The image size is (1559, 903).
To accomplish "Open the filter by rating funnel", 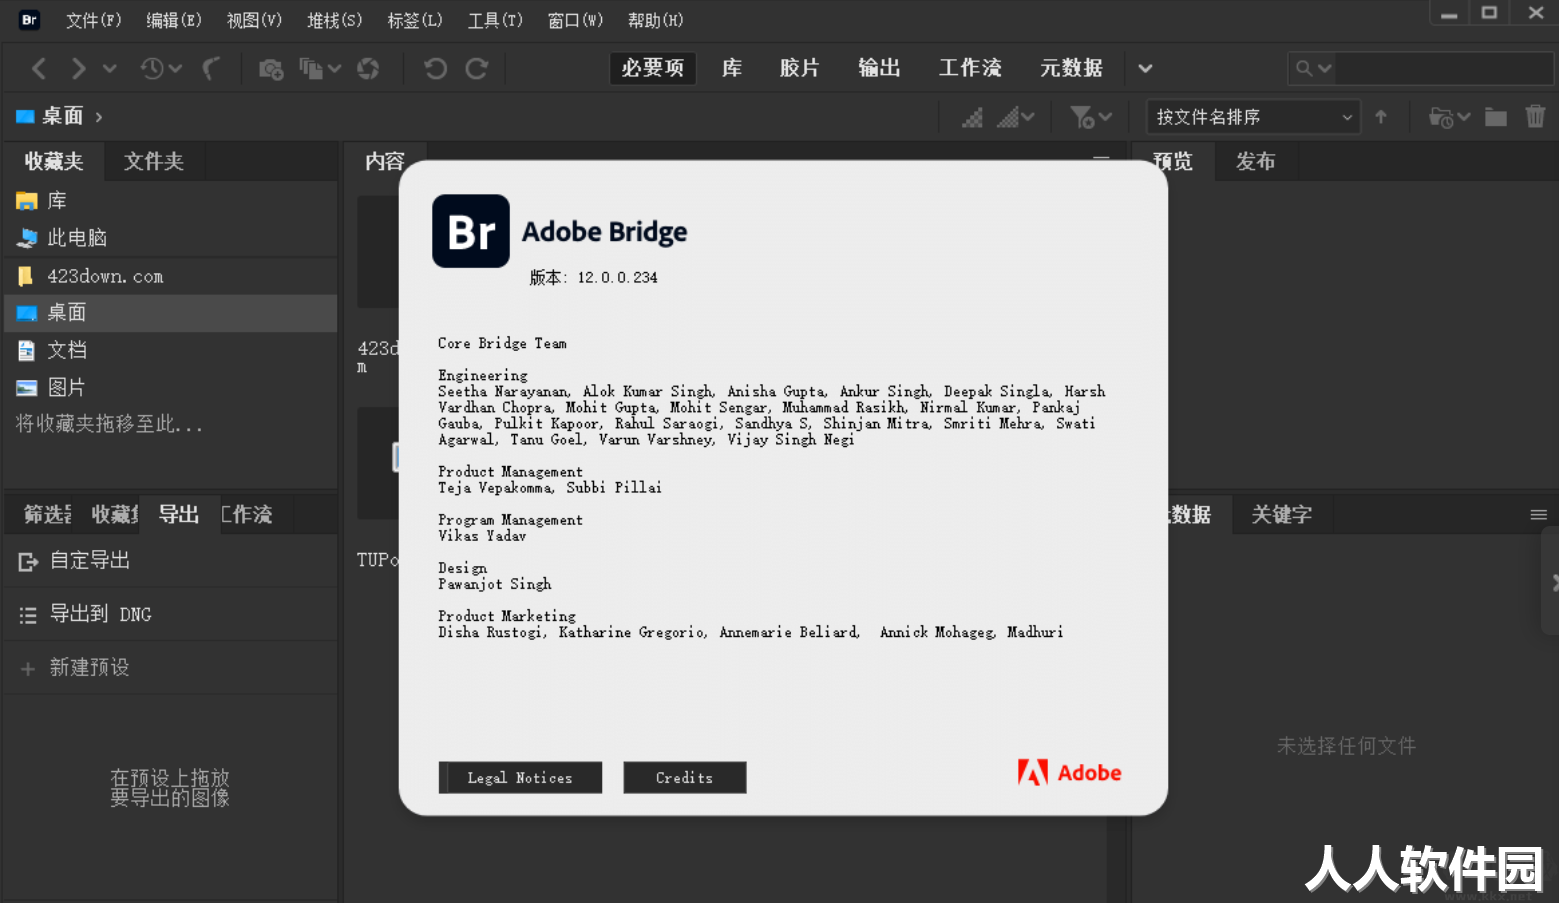I will point(1091,117).
